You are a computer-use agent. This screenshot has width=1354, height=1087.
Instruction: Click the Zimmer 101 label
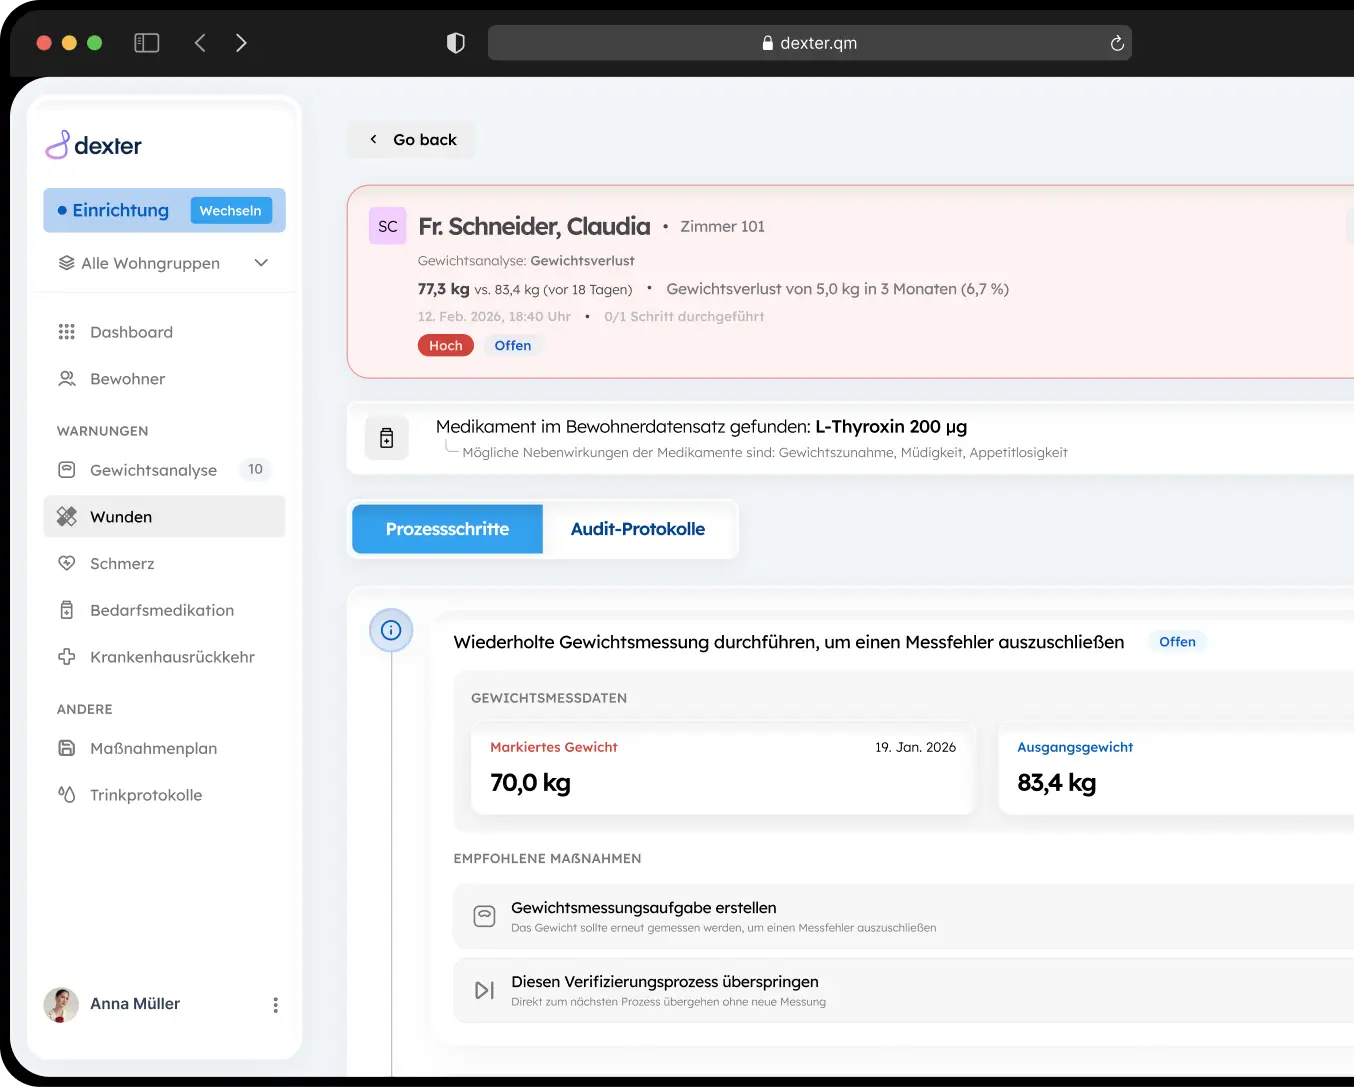pos(723,227)
